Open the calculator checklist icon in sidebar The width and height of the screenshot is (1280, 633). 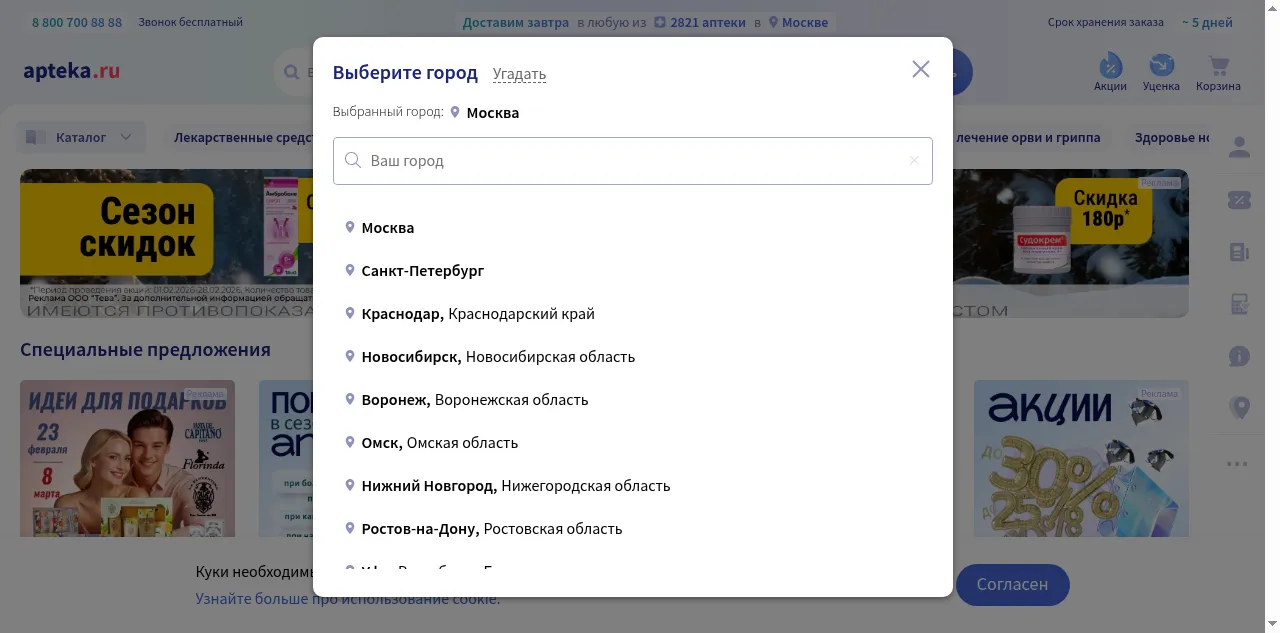pyautogui.click(x=1239, y=304)
